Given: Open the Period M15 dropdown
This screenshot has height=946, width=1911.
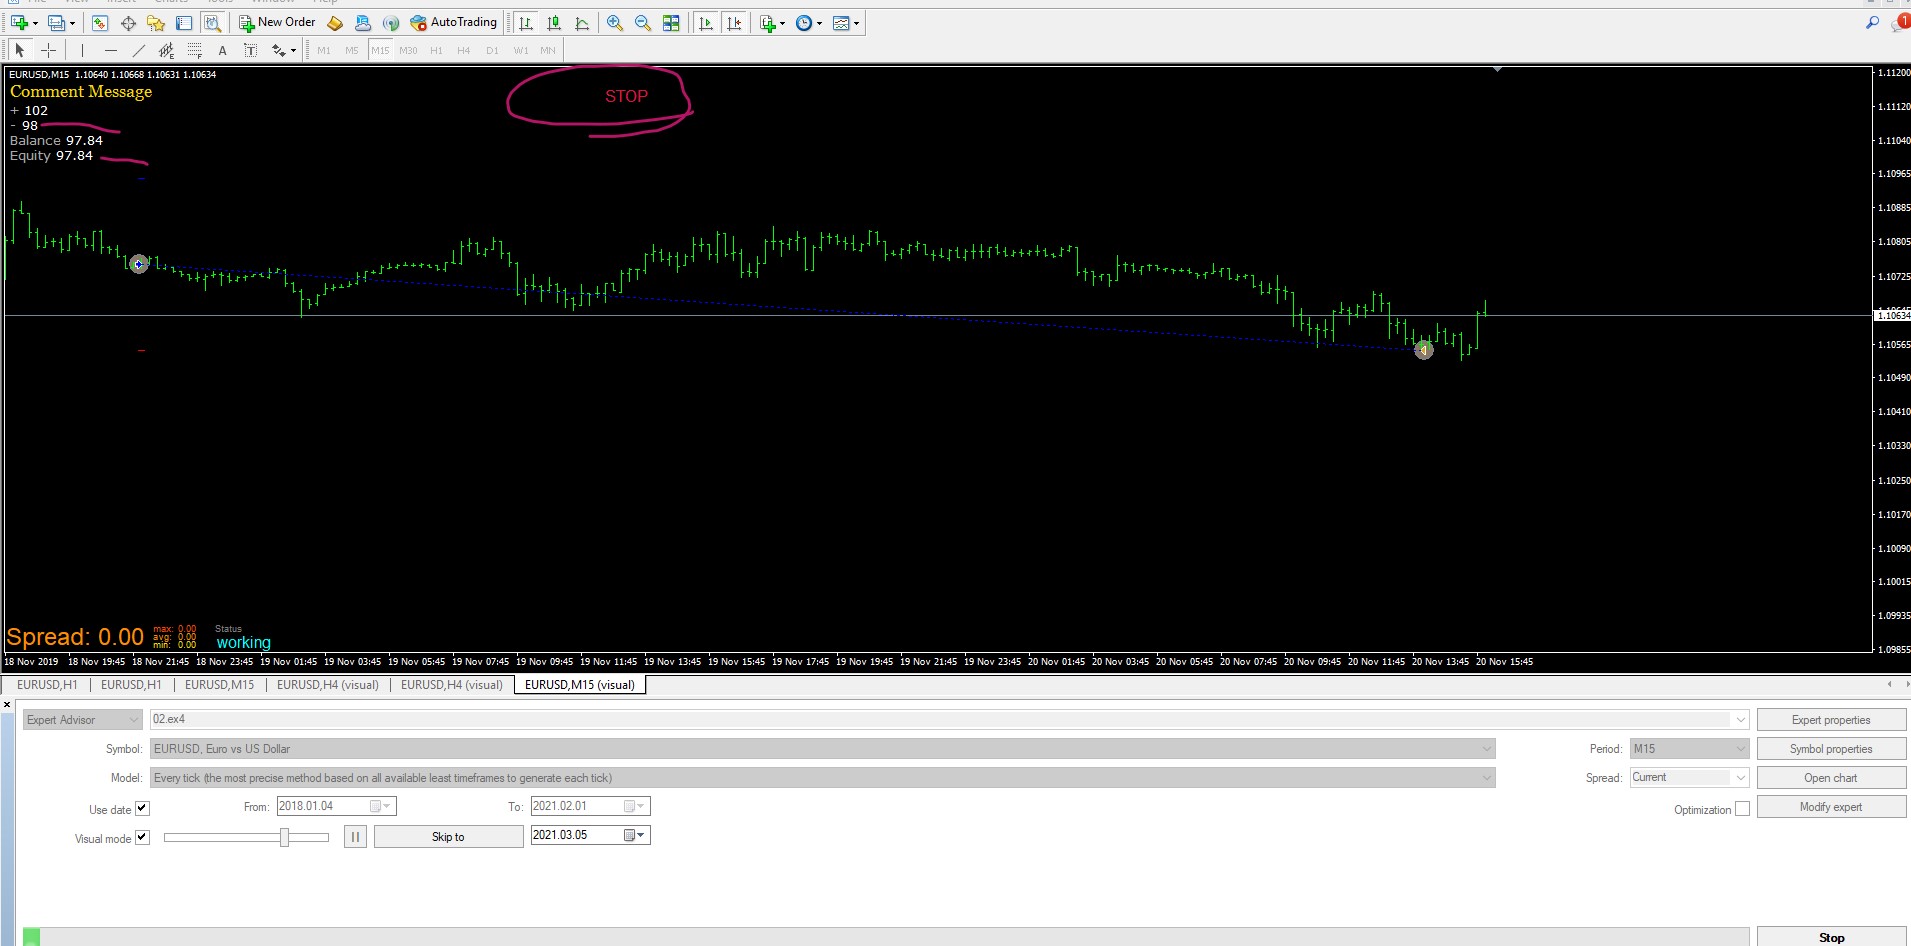Looking at the screenshot, I should [1689, 748].
